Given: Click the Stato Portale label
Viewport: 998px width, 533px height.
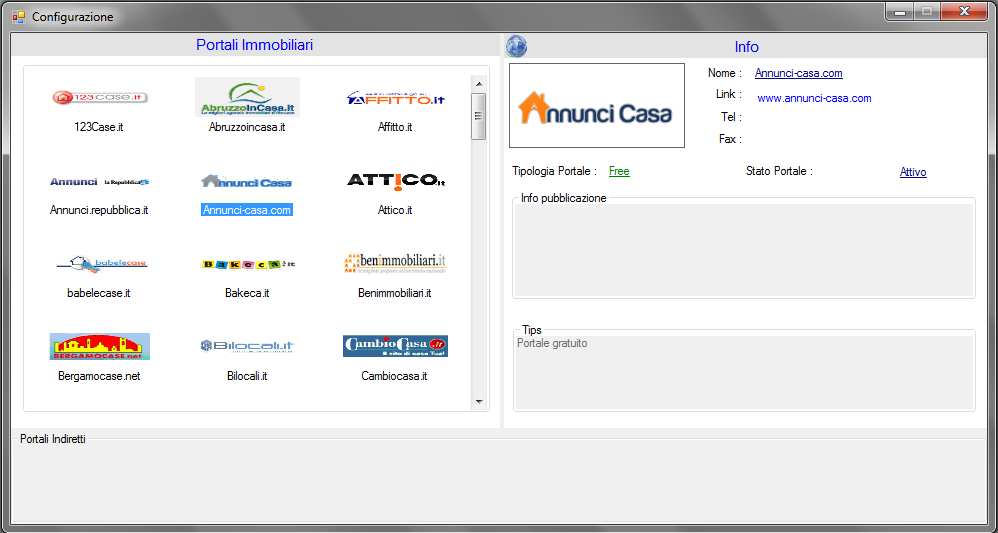Looking at the screenshot, I should [x=779, y=171].
